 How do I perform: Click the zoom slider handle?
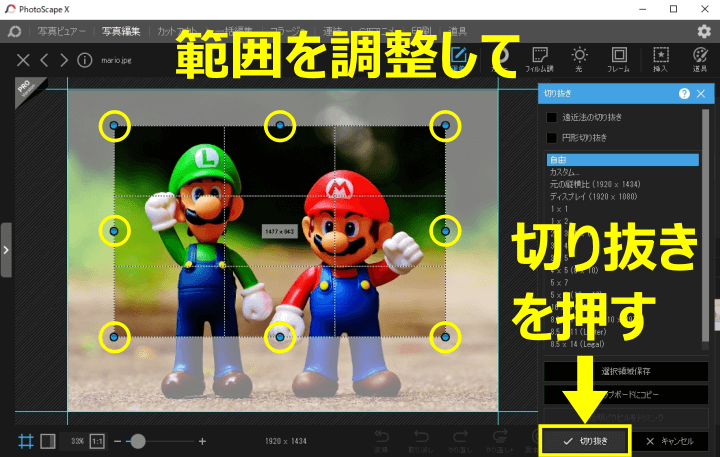pos(138,441)
